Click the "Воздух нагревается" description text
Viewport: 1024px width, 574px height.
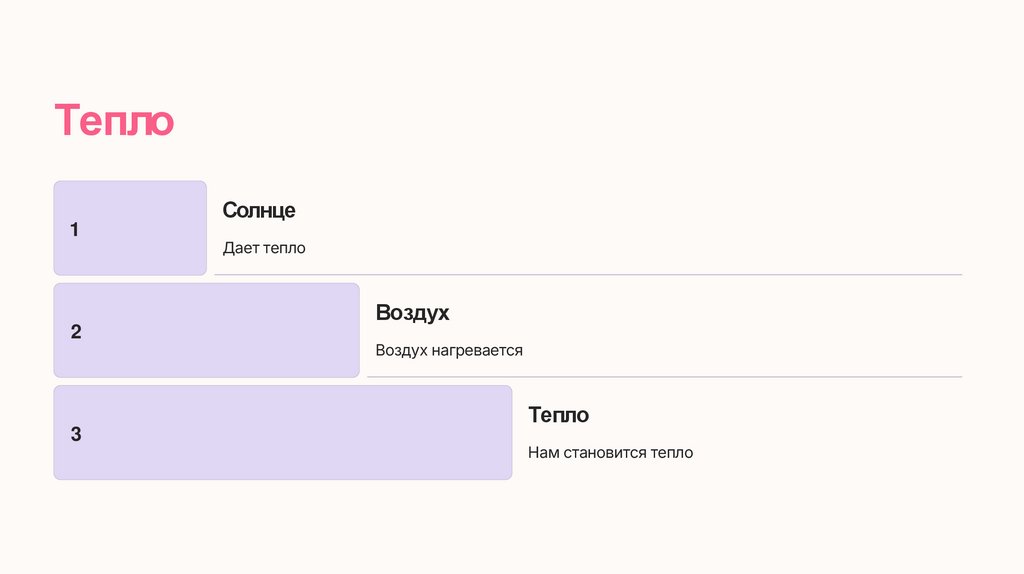tap(449, 351)
